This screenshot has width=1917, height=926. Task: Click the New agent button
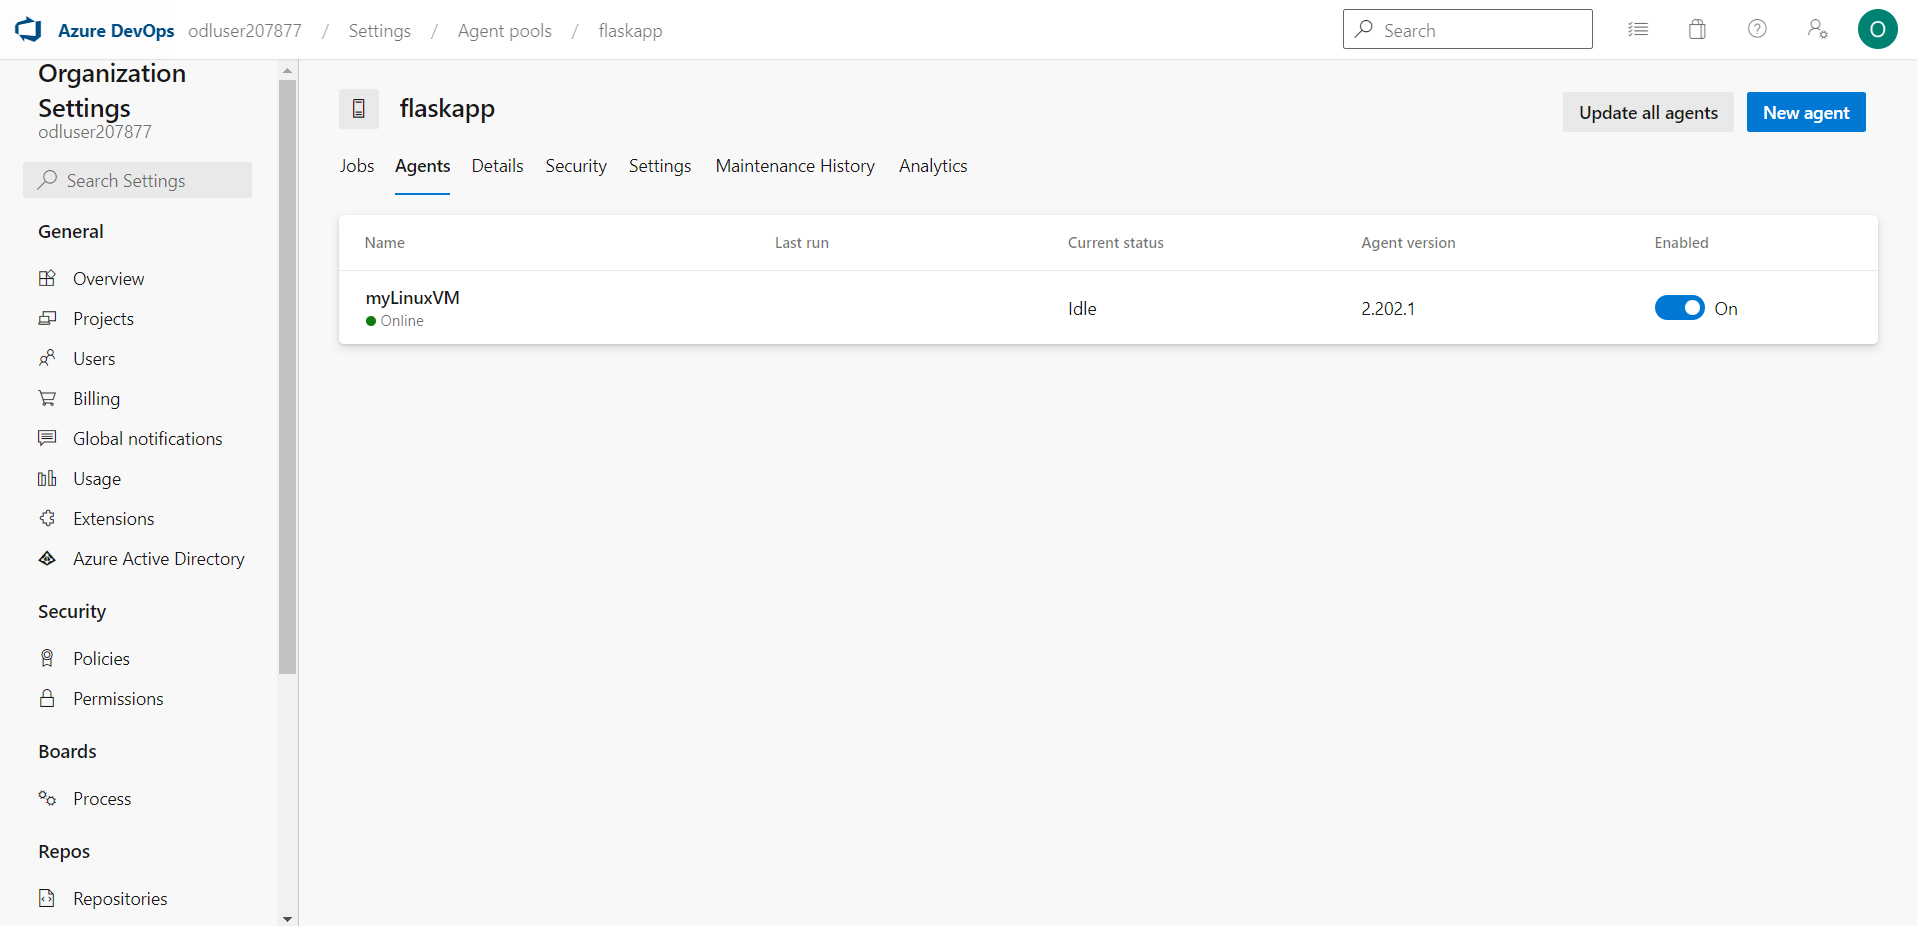pyautogui.click(x=1806, y=112)
